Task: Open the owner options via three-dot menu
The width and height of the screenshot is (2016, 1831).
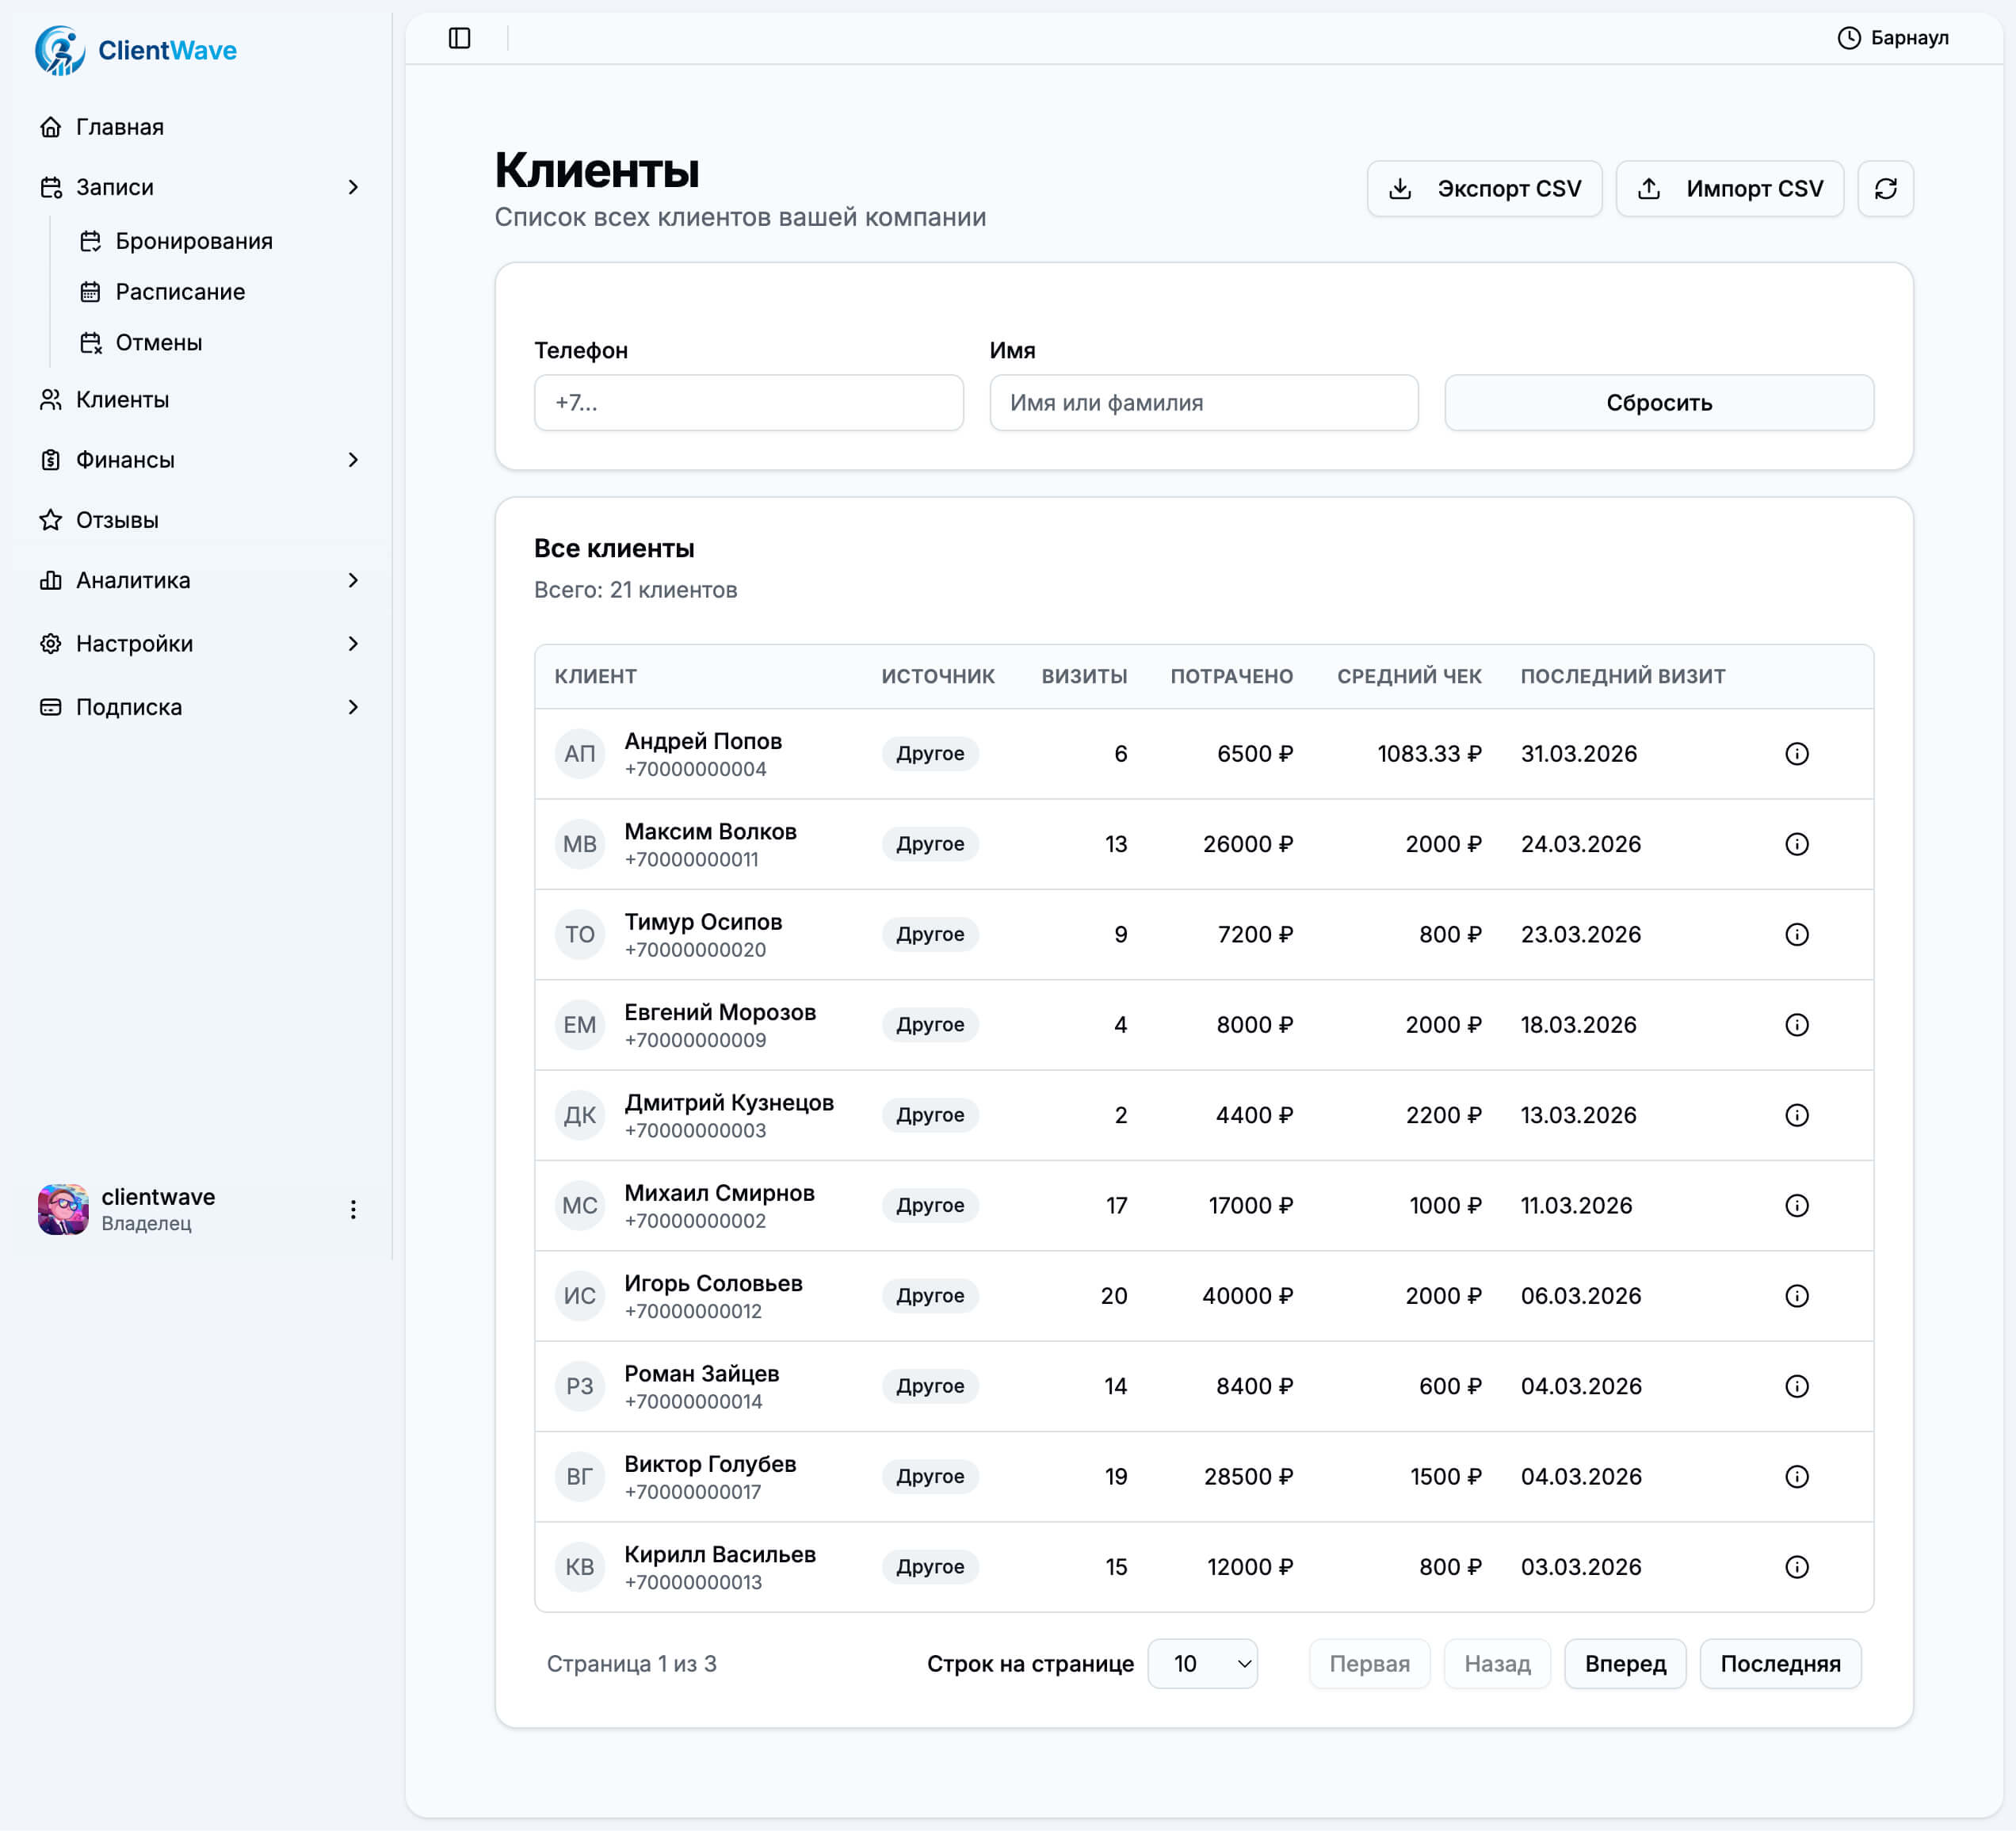Action: (x=353, y=1209)
